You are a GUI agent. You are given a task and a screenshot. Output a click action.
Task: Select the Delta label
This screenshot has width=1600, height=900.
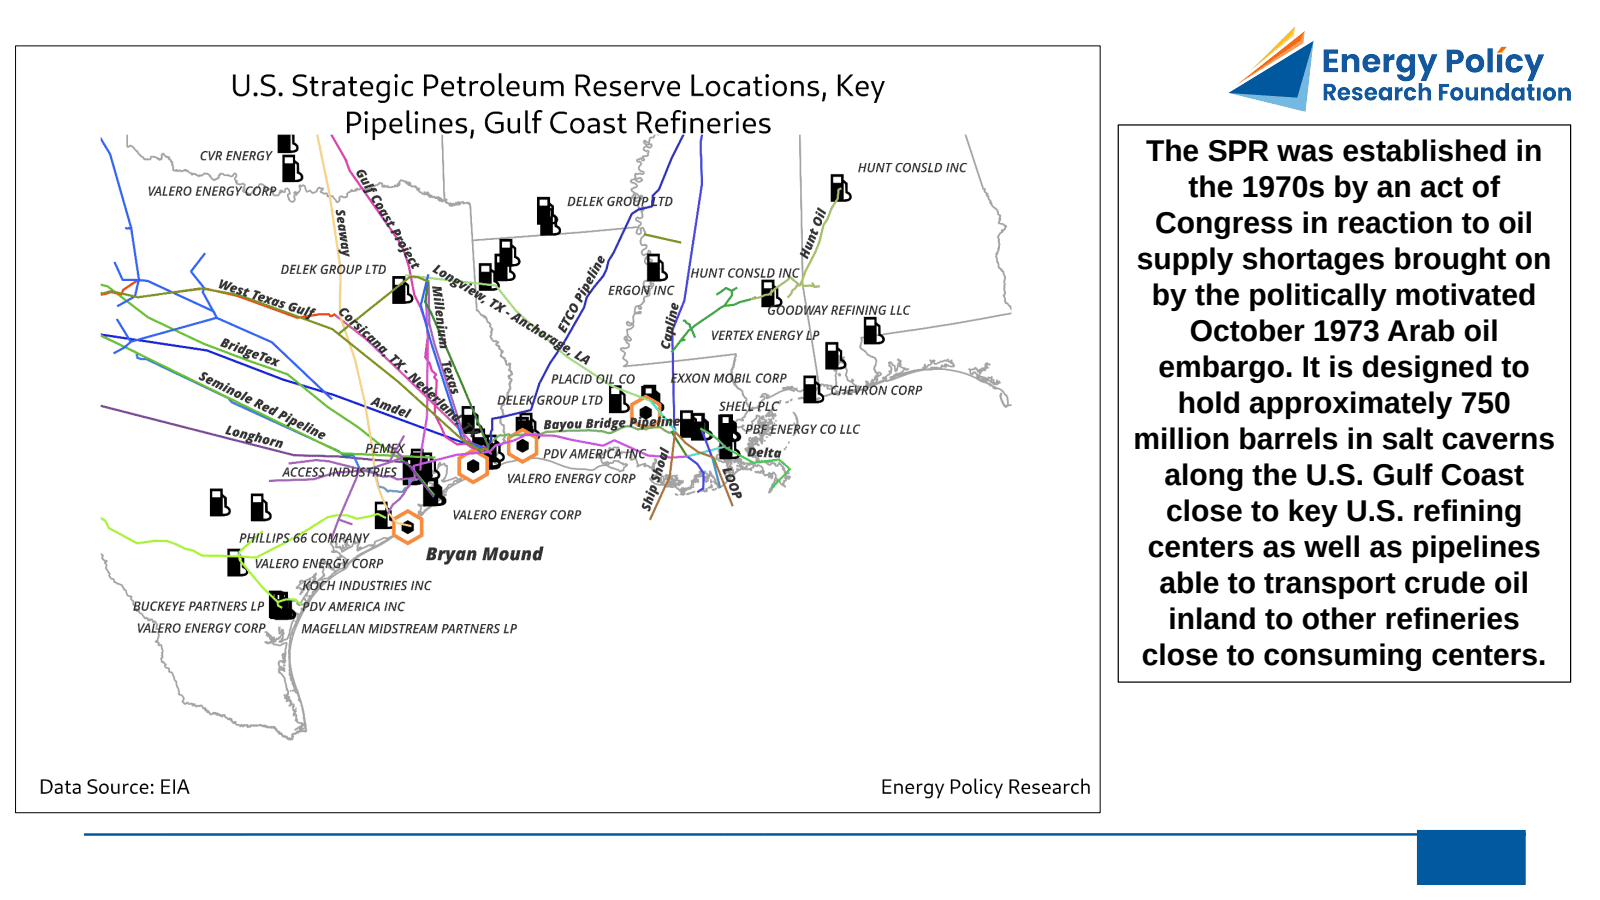tap(764, 453)
